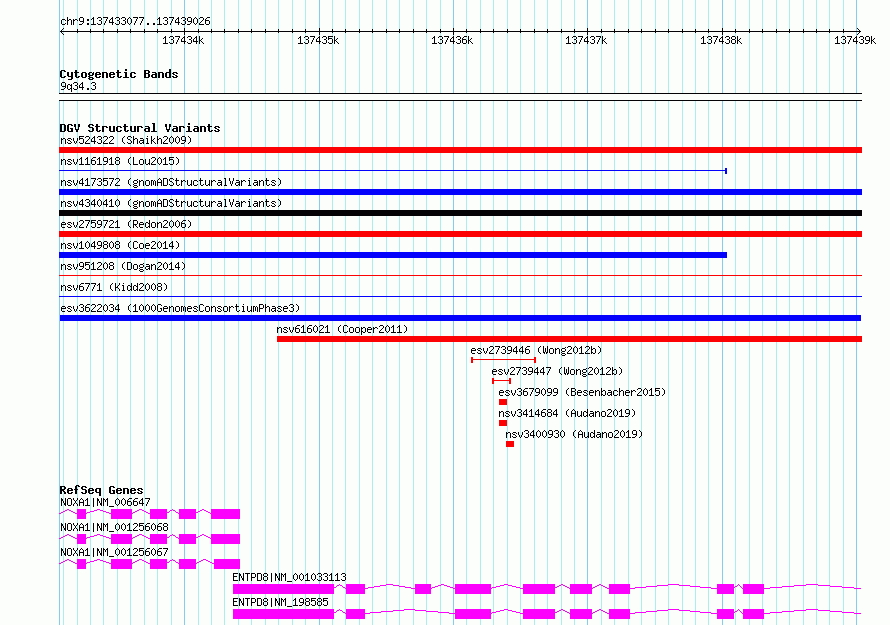This screenshot has width=890, height=625.
Task: Click the 137435k ruler tick label
Action: pos(318,40)
